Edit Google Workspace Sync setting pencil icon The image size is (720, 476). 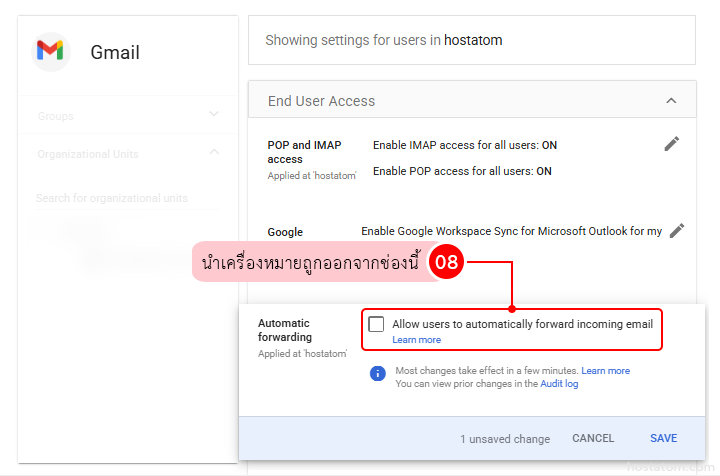pos(677,231)
